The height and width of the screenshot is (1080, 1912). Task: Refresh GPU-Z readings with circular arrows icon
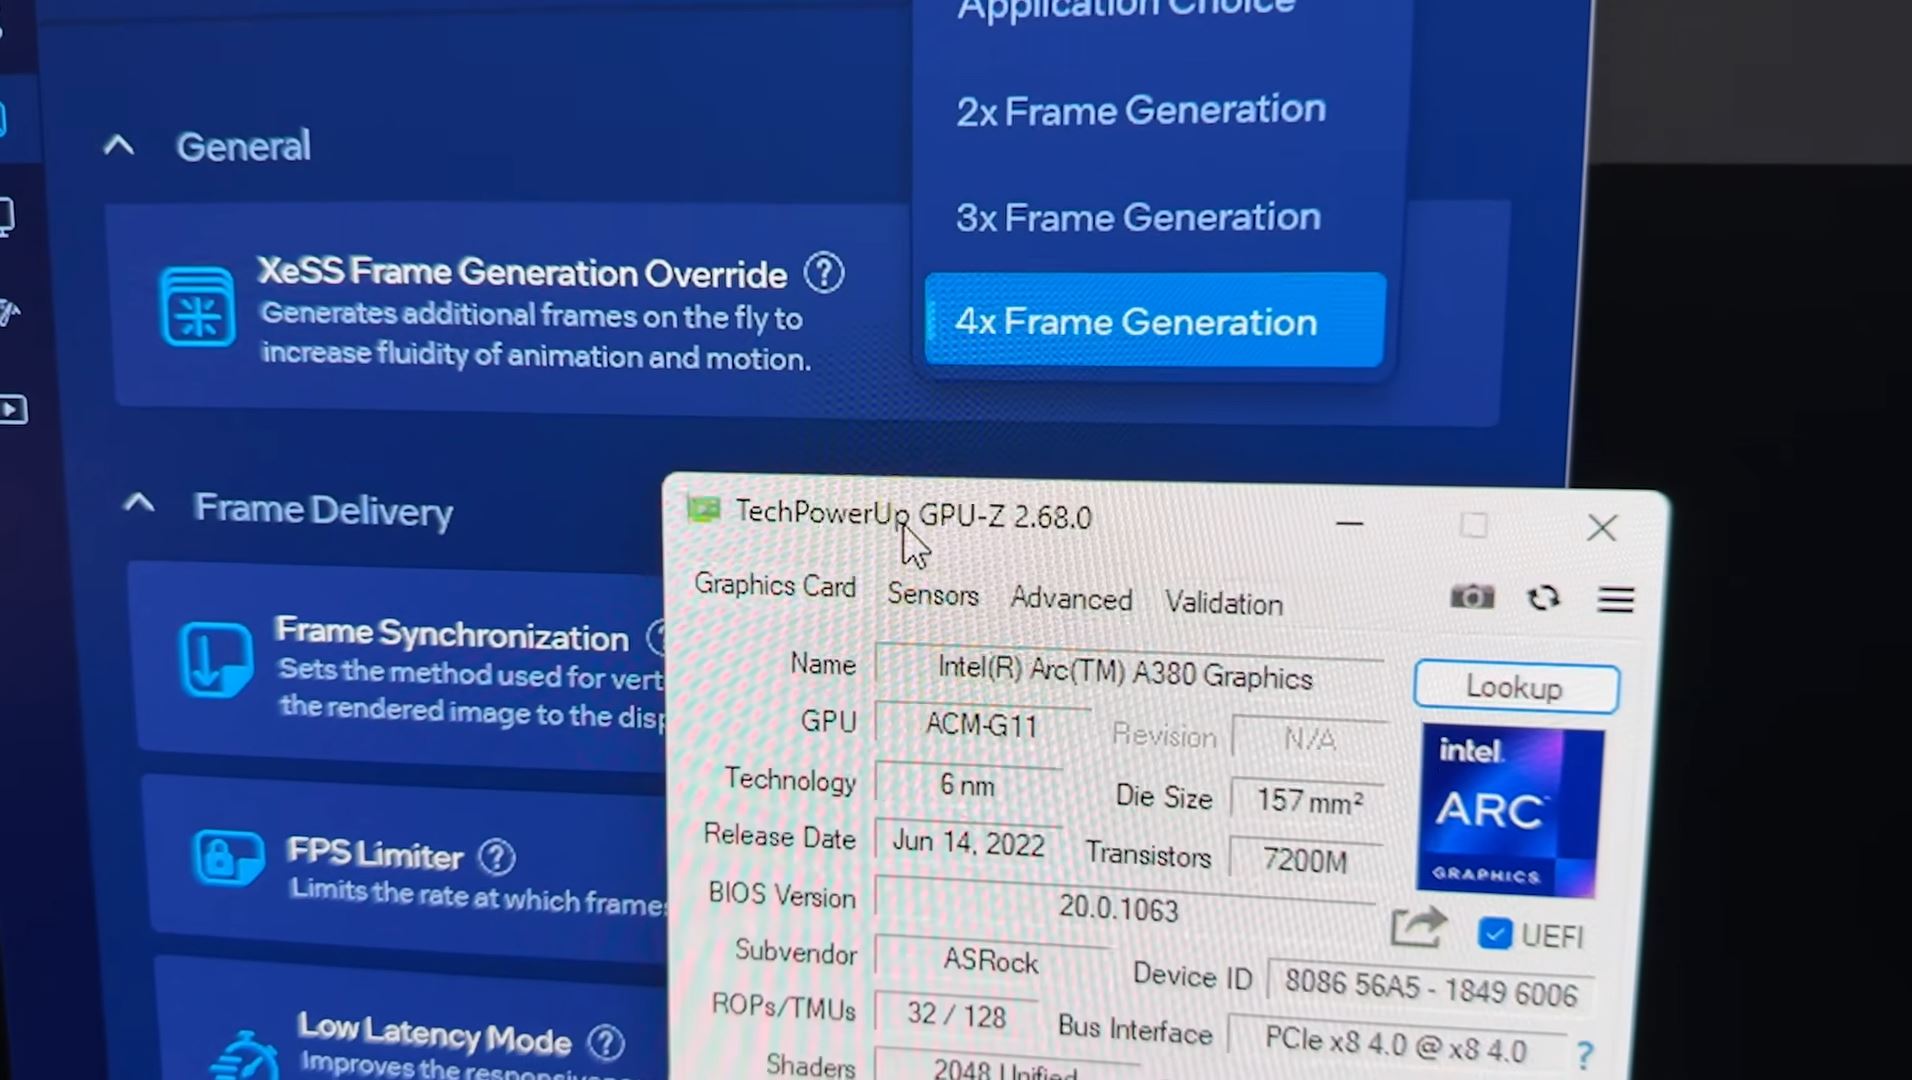tap(1543, 598)
